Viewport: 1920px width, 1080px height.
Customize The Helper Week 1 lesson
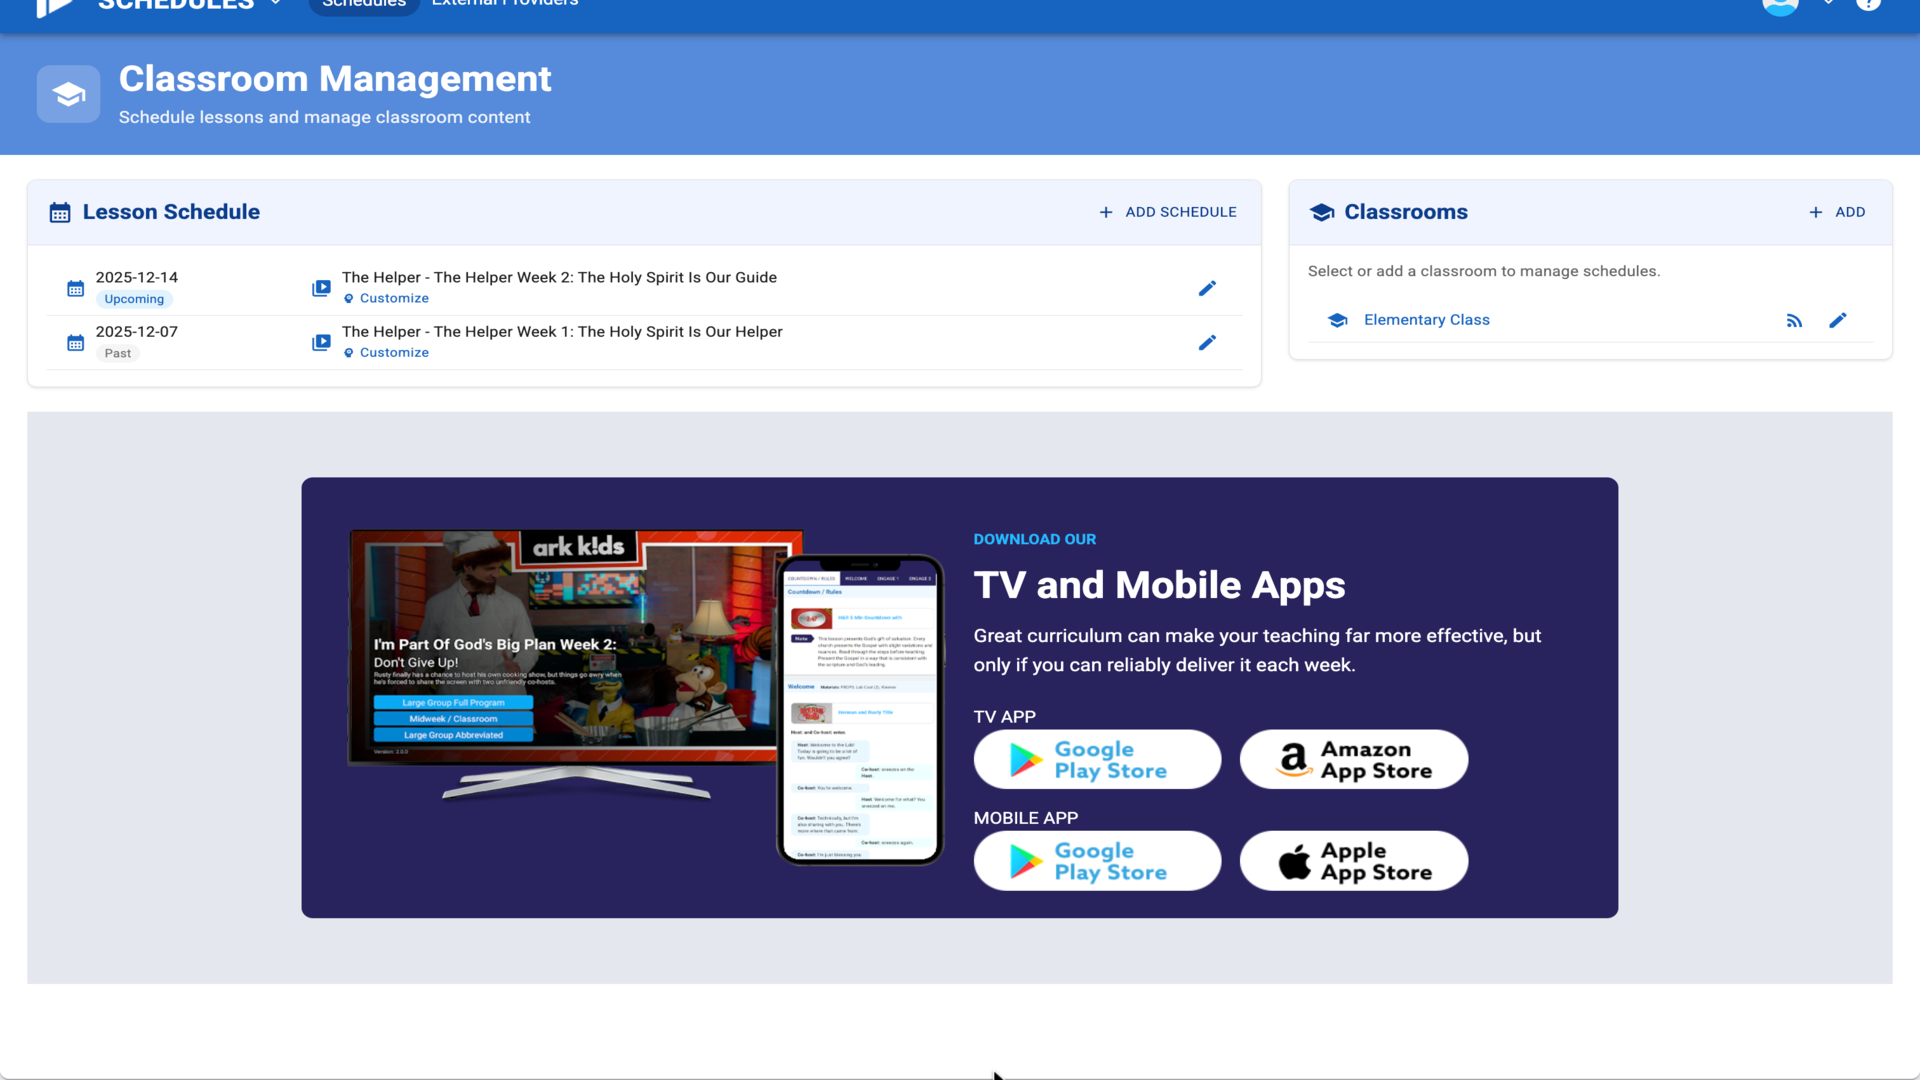(393, 352)
